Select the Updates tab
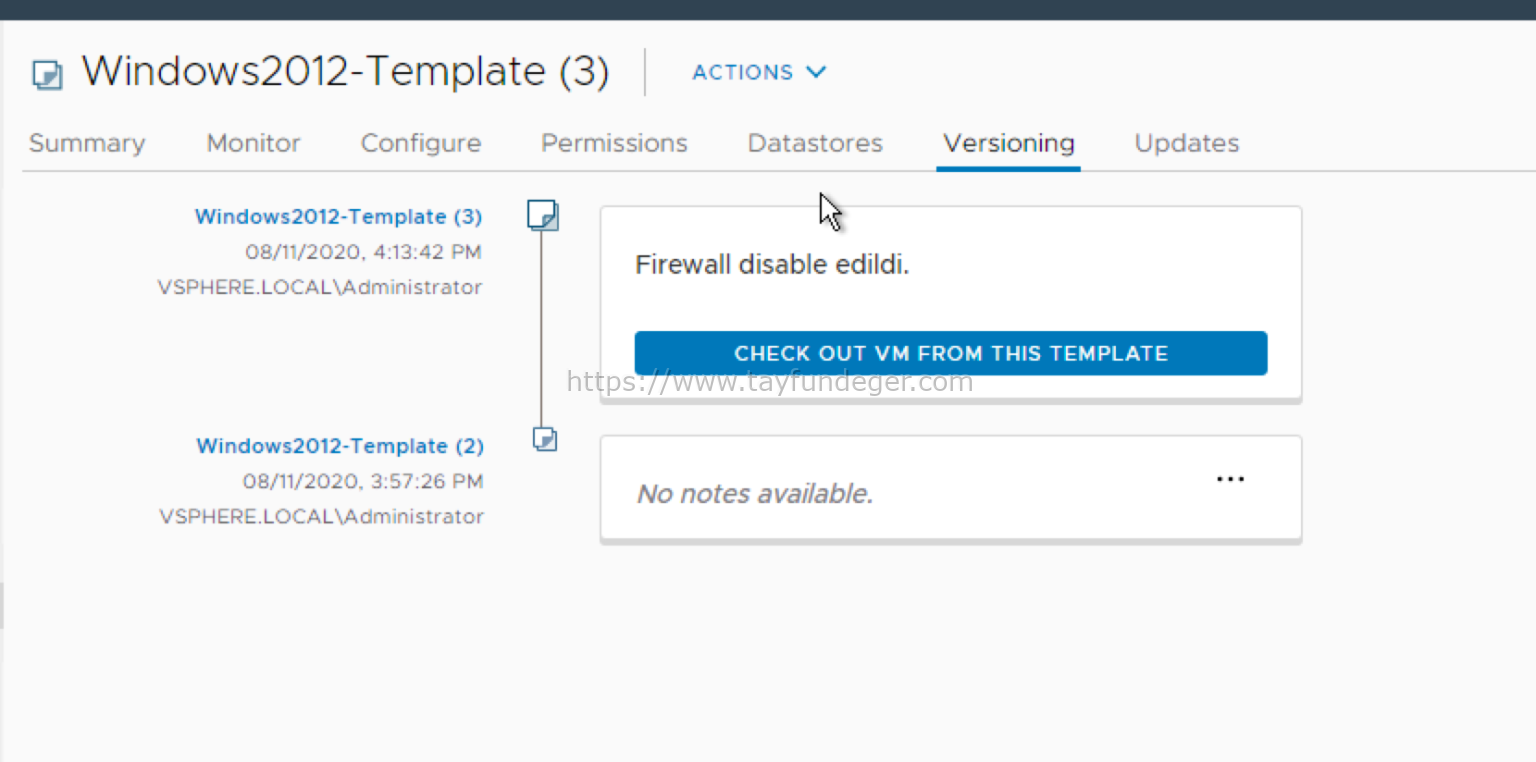1536x762 pixels. click(x=1186, y=143)
